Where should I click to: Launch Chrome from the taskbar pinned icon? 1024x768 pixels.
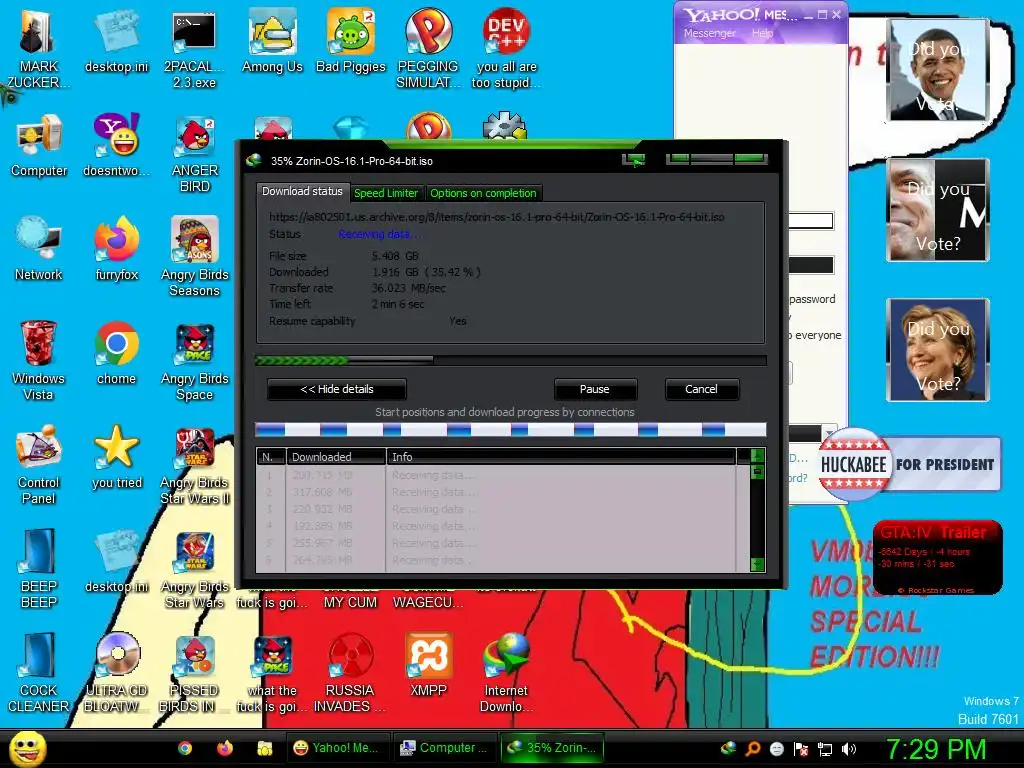pos(185,748)
